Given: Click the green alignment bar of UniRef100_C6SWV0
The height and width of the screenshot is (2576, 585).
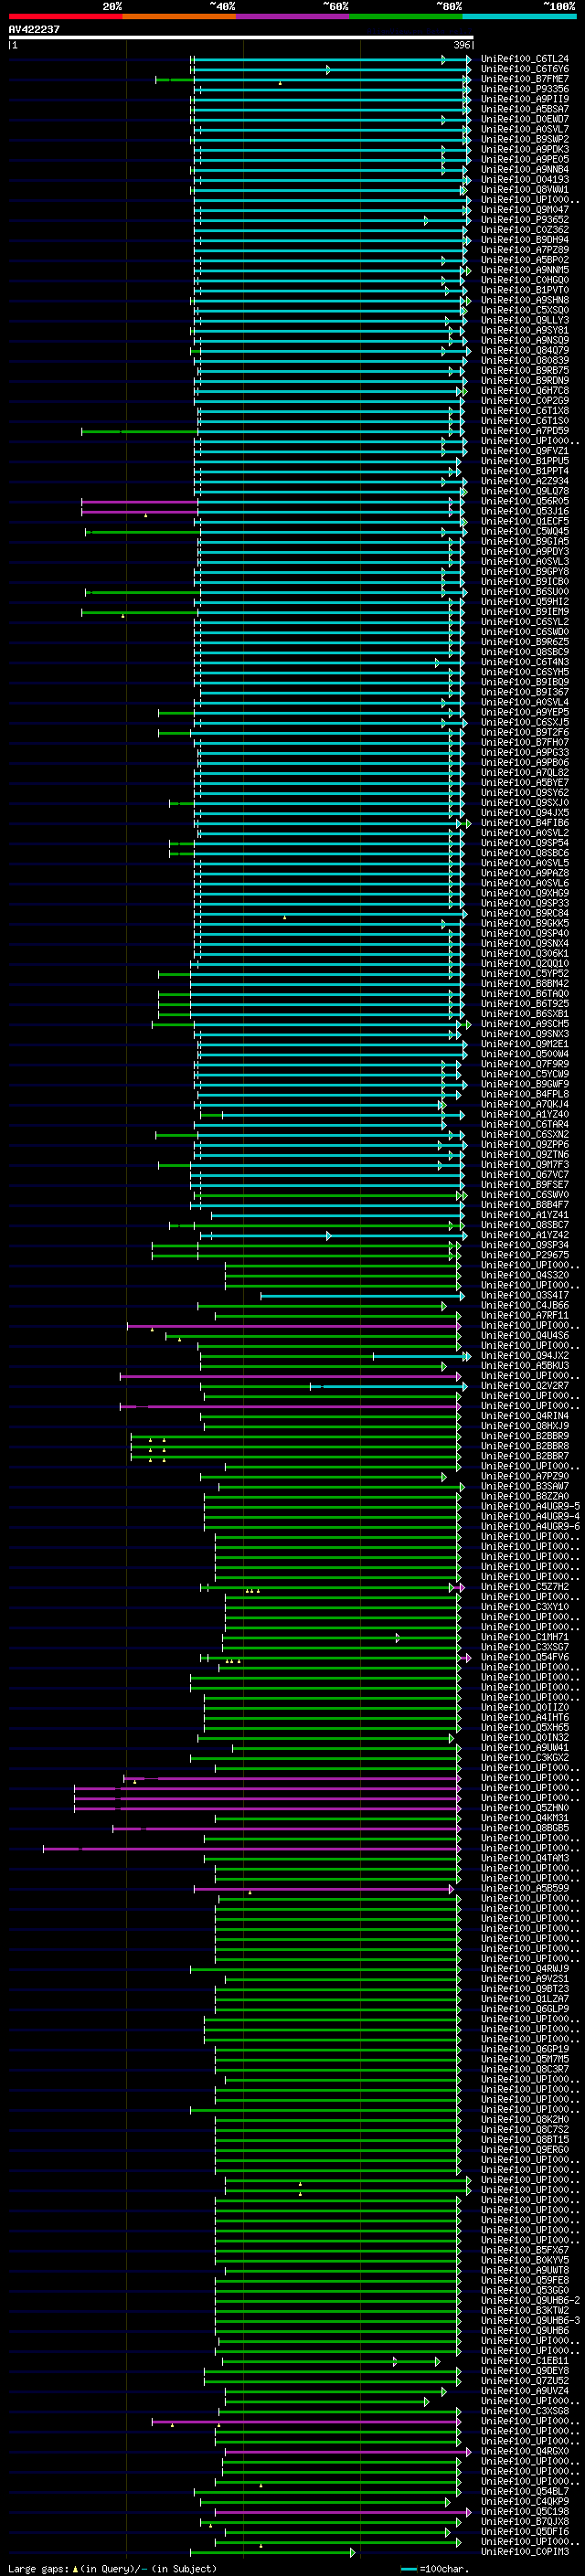Looking at the screenshot, I should [330, 1195].
